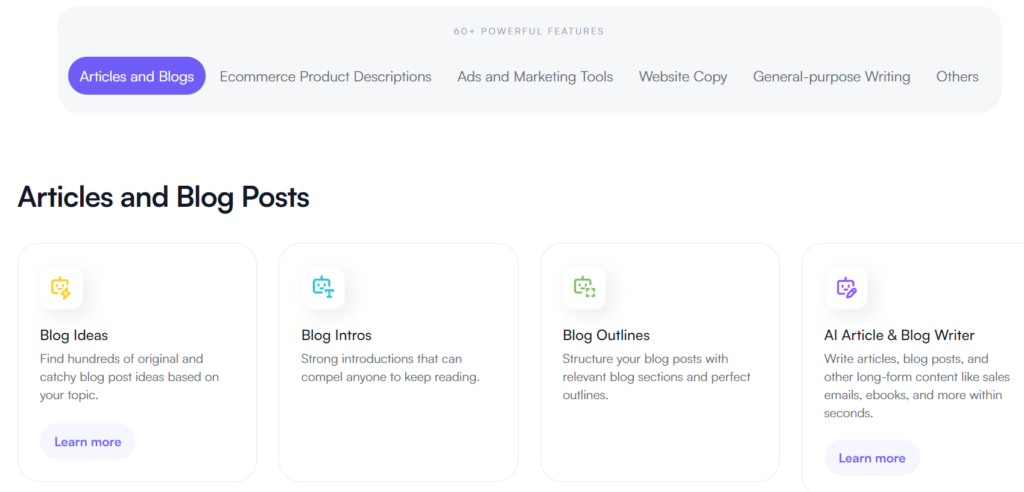1024x492 pixels.
Task: Go to the Website Copy tab
Action: tap(682, 76)
